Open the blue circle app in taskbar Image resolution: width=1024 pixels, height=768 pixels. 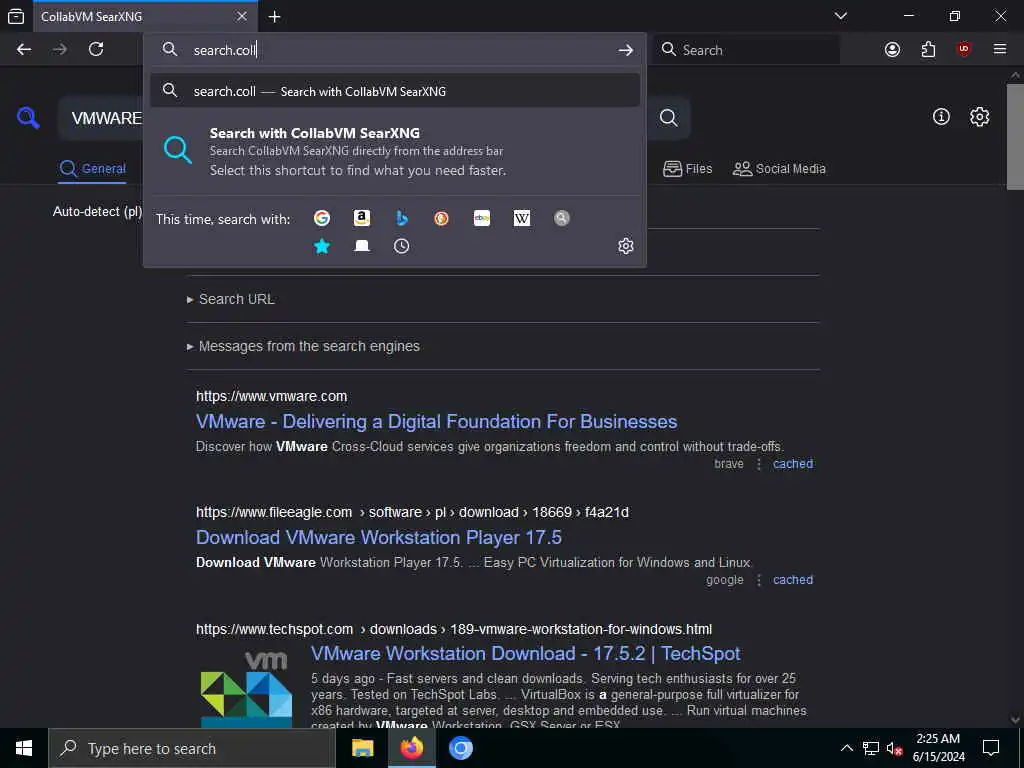[460, 748]
